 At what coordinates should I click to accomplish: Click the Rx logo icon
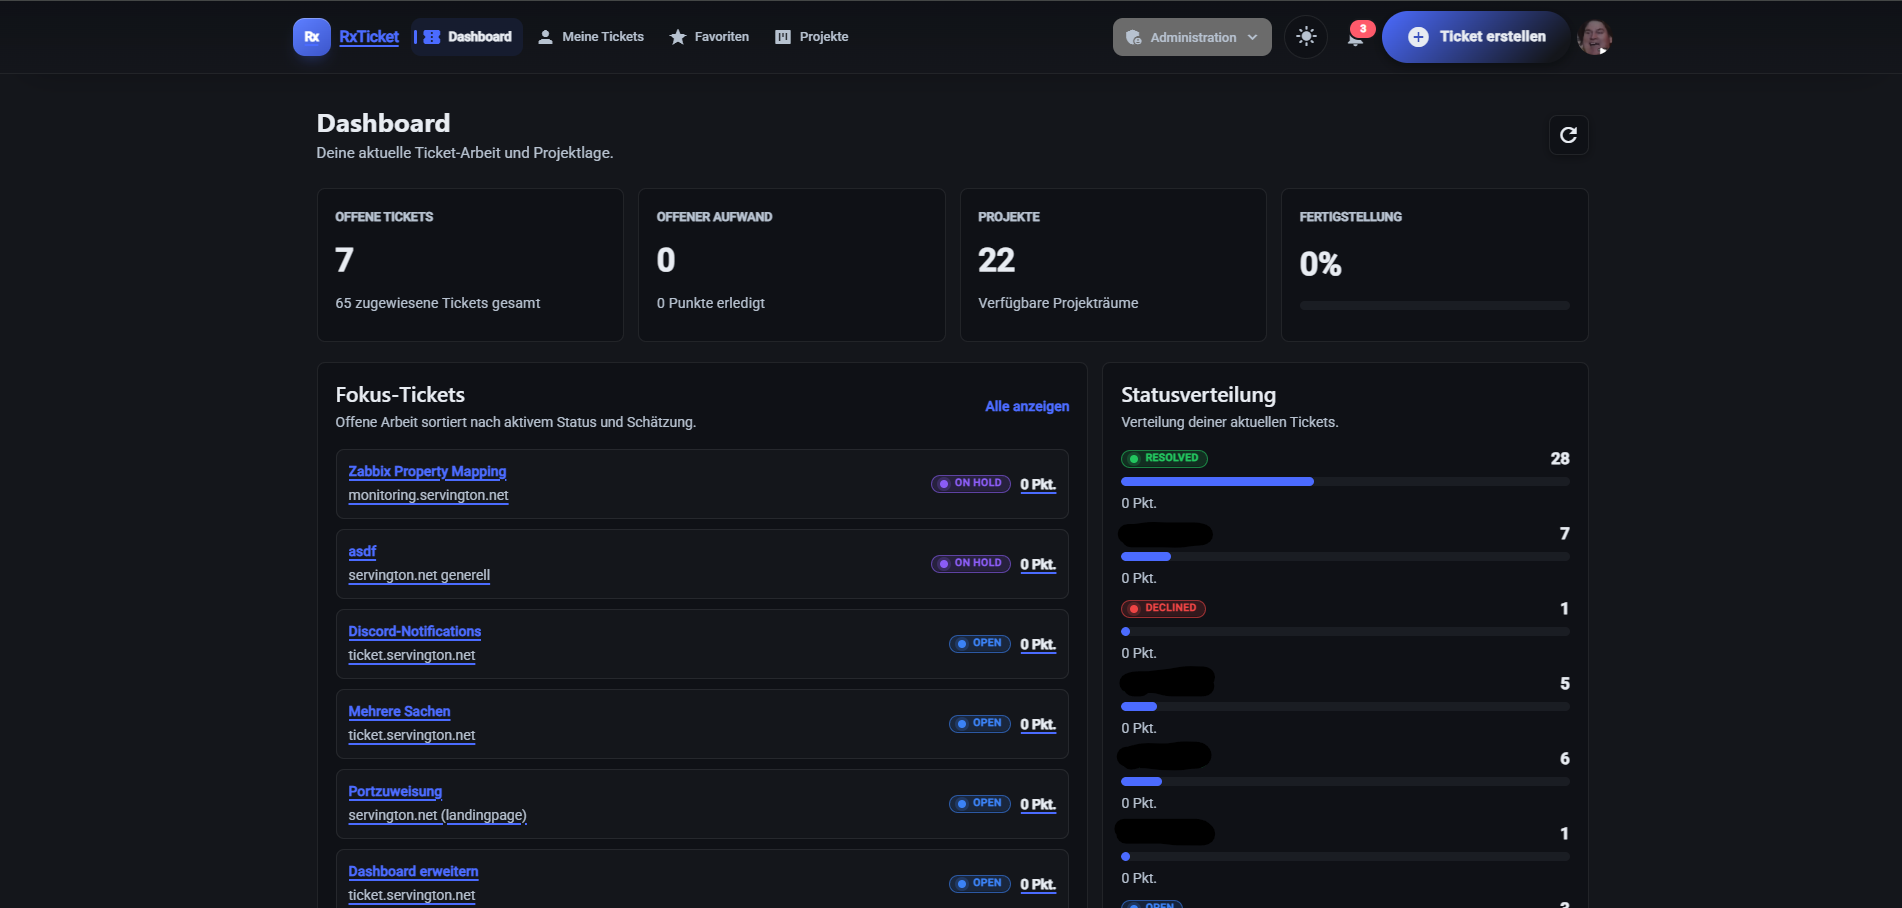(312, 37)
